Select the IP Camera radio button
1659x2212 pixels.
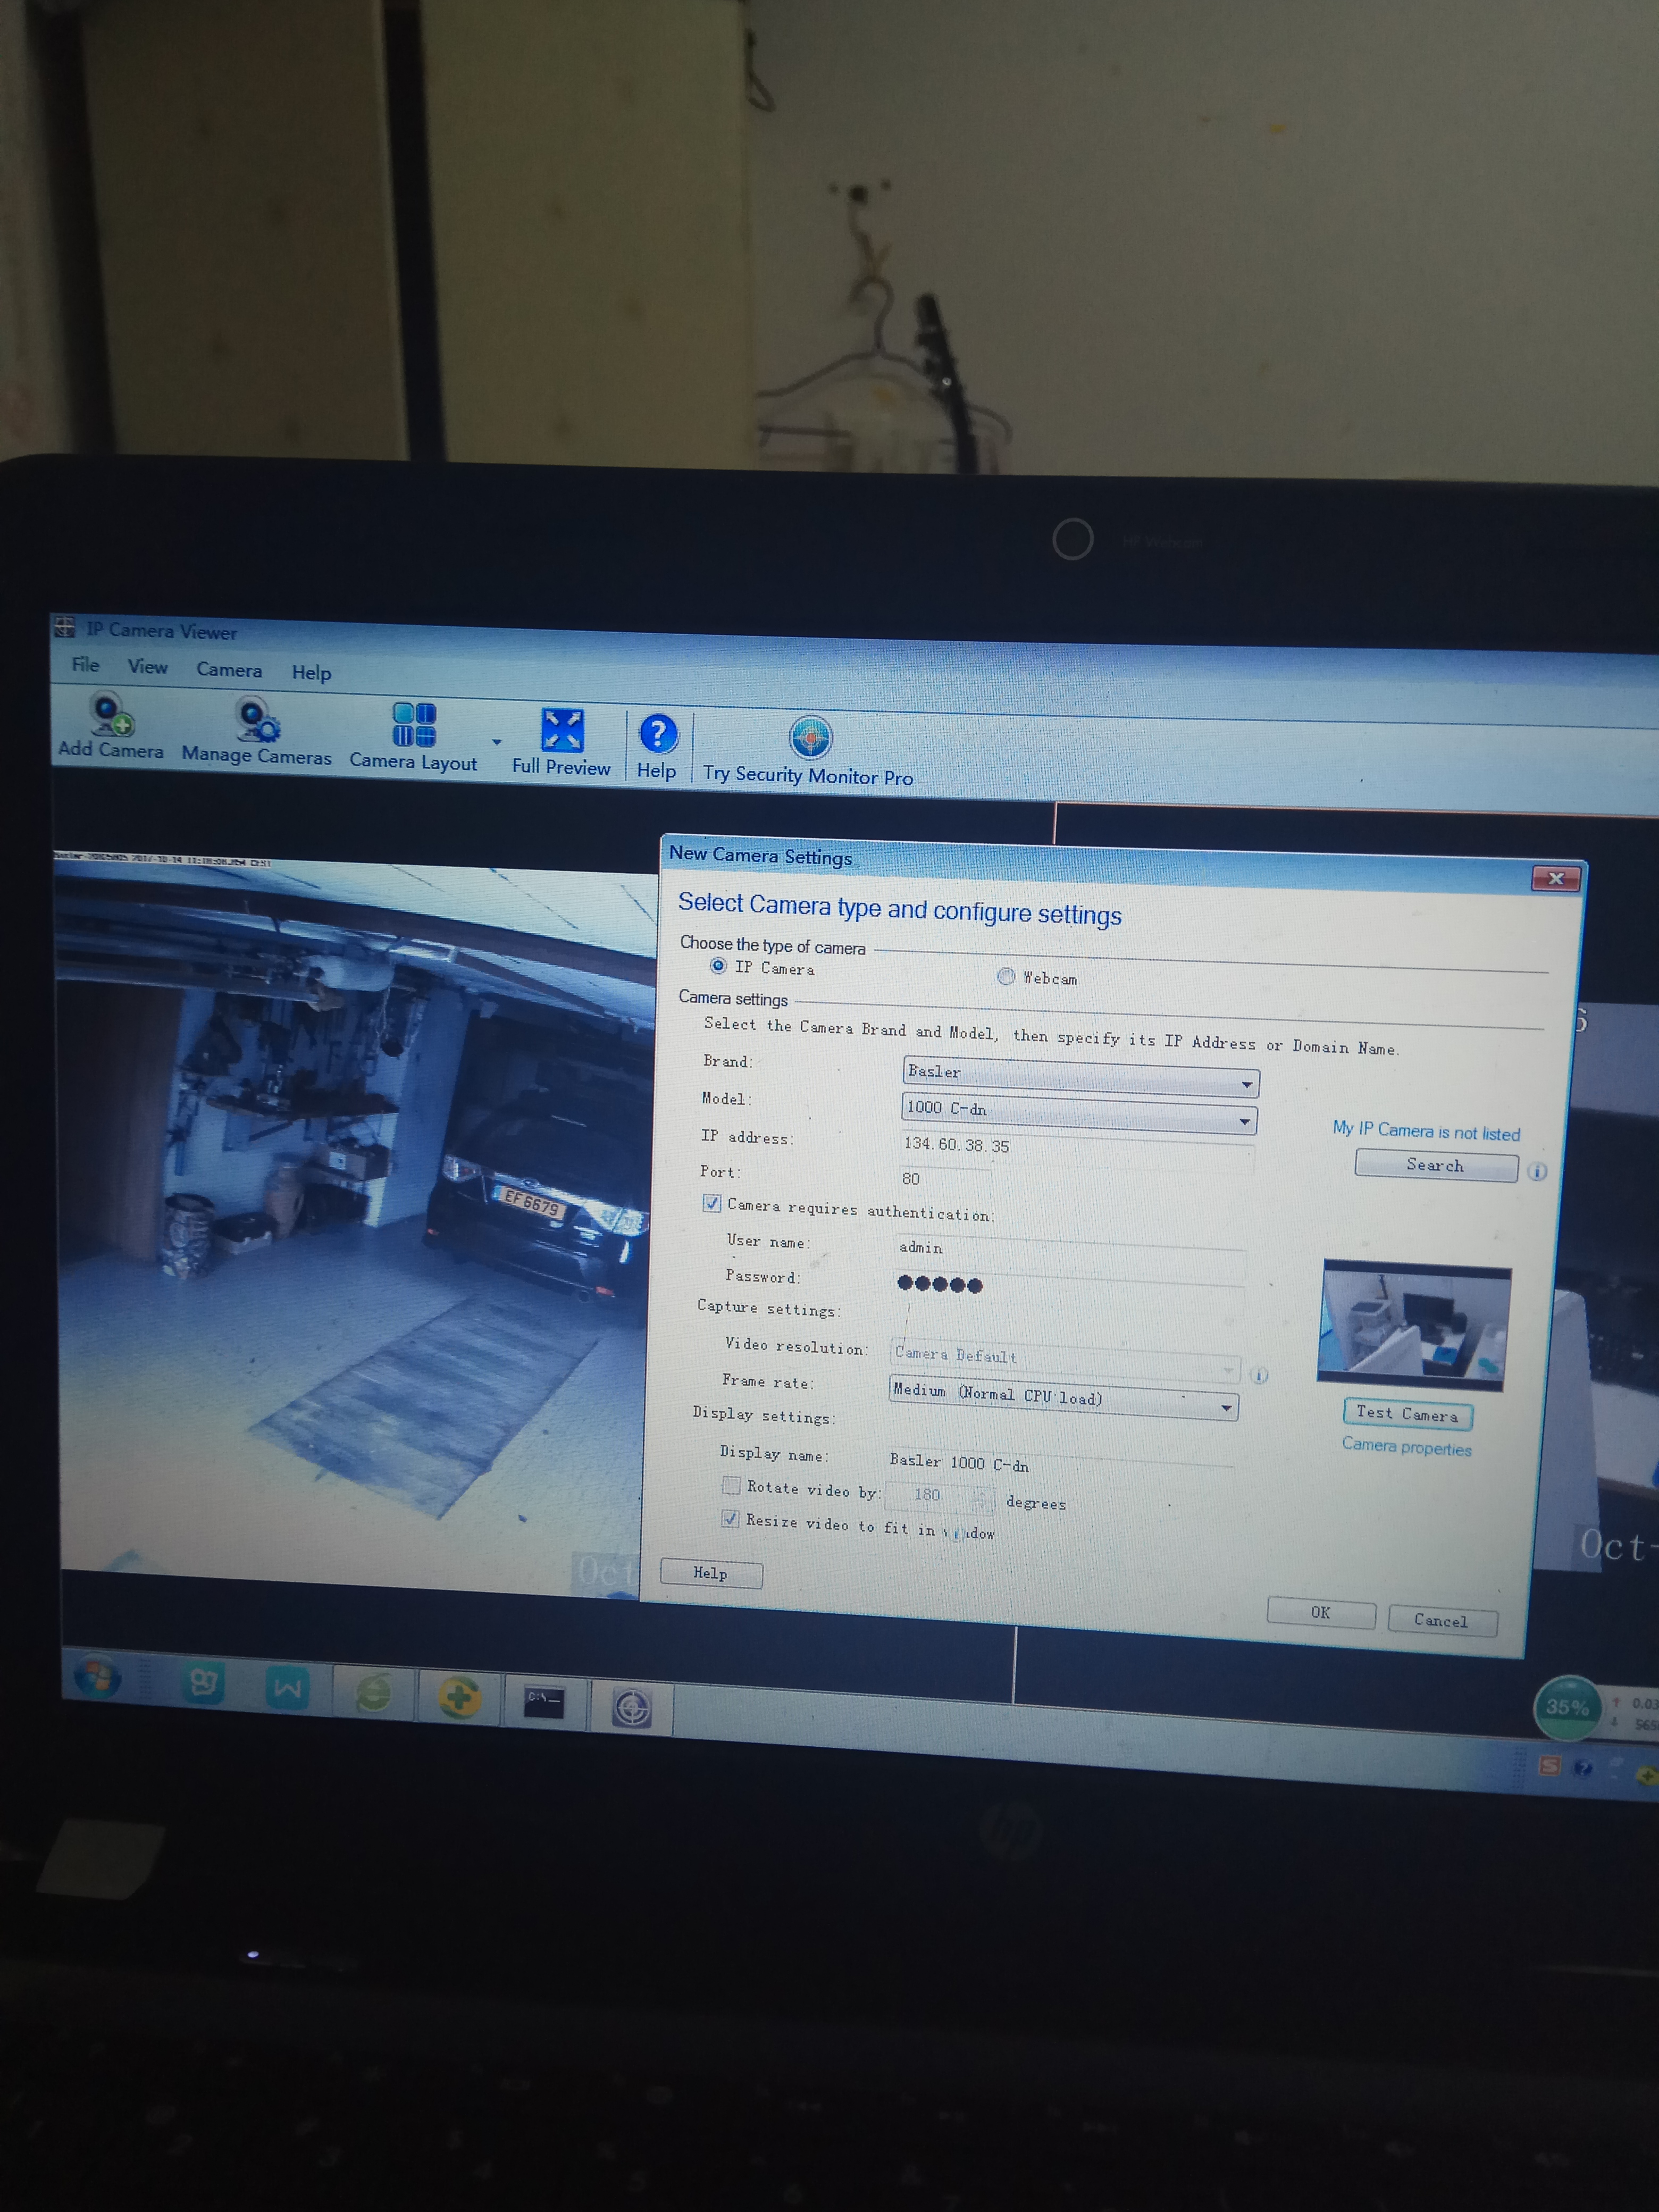pos(718,966)
